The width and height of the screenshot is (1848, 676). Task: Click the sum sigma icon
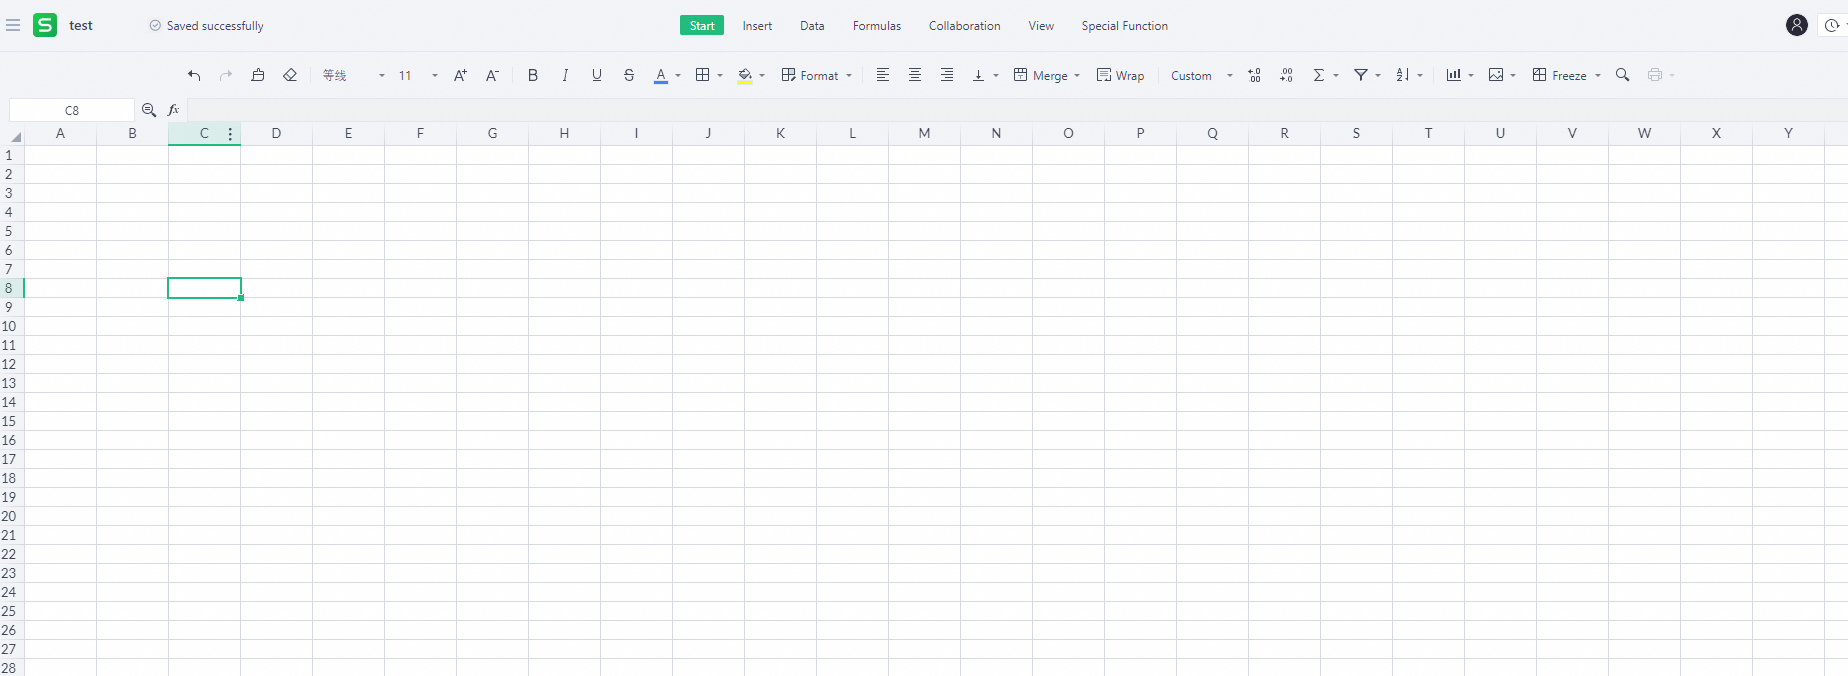1319,75
